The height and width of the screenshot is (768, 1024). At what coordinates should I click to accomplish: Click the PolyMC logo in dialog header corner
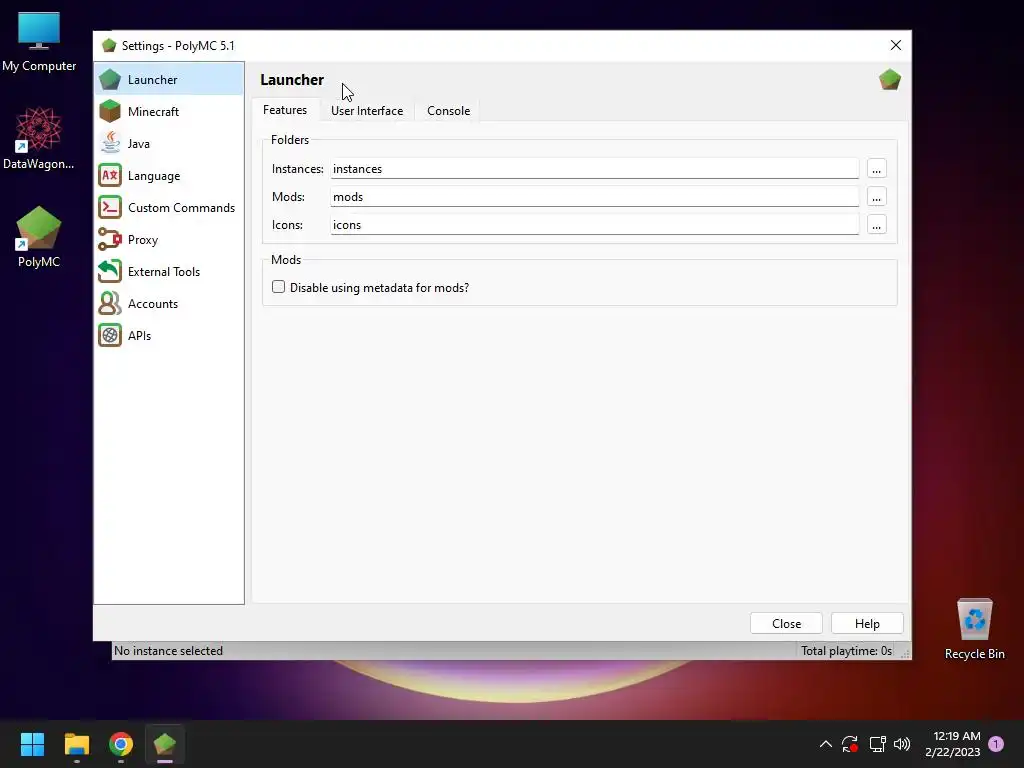point(889,80)
